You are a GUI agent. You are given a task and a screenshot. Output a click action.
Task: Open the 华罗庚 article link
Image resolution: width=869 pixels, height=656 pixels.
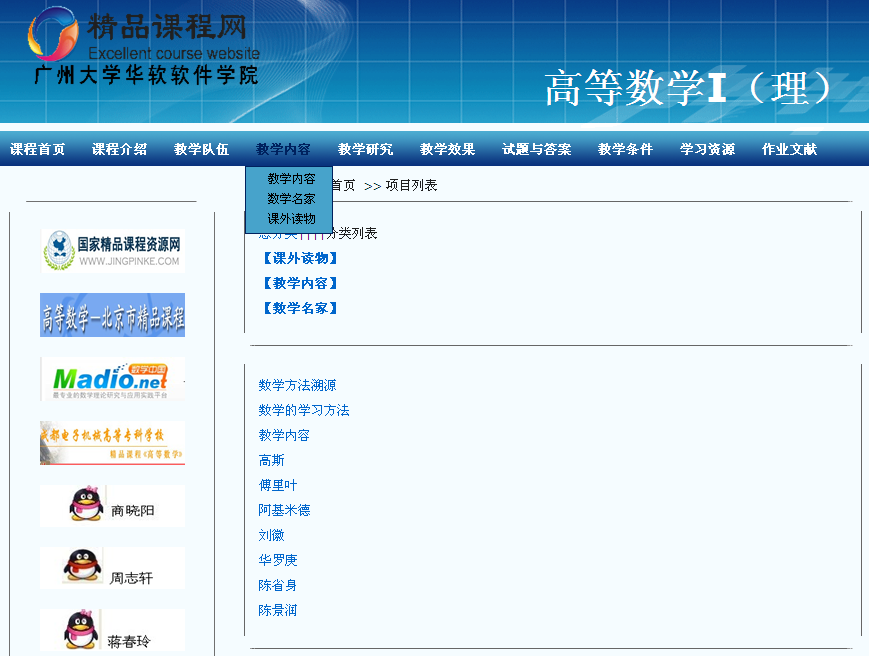[278, 560]
